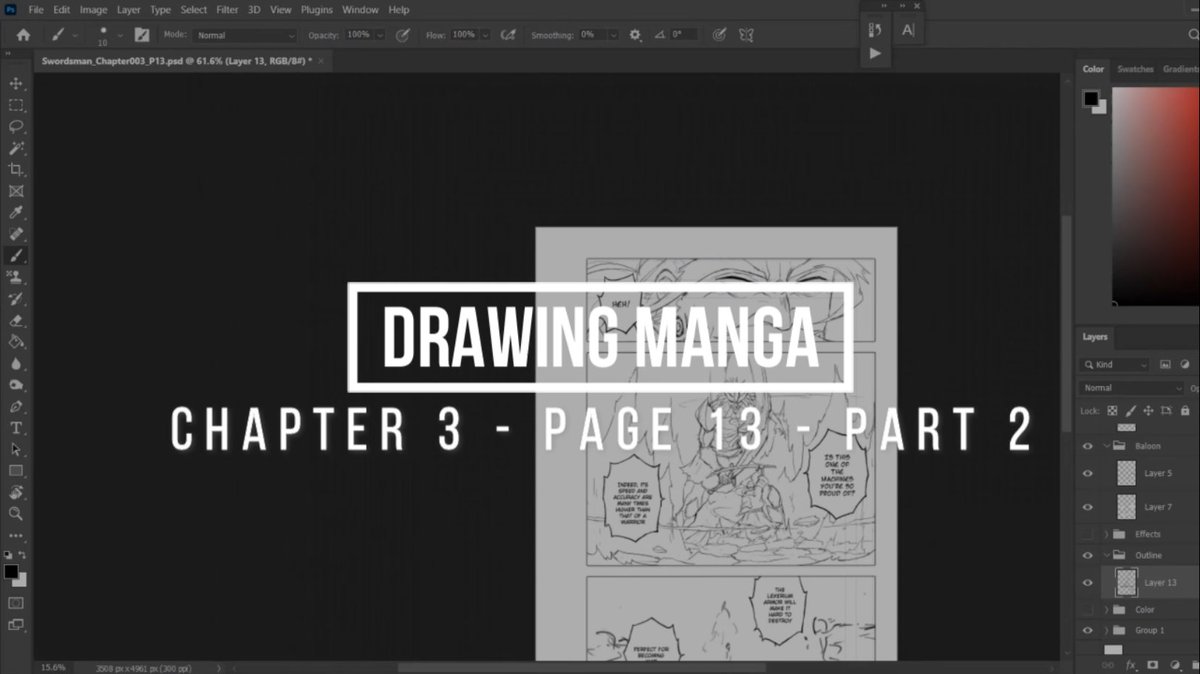
Task: Click the foreground color swatch in toolbar
Action: [10, 571]
